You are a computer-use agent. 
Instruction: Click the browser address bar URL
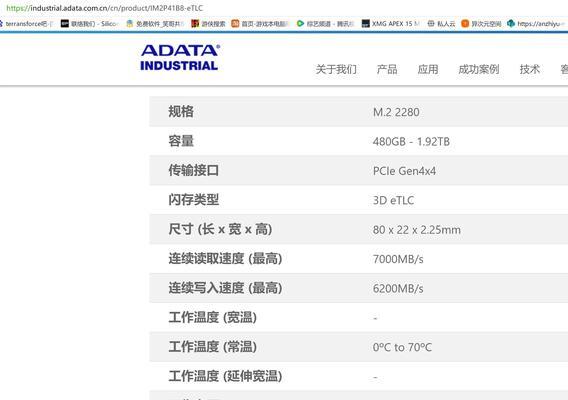pos(105,8)
